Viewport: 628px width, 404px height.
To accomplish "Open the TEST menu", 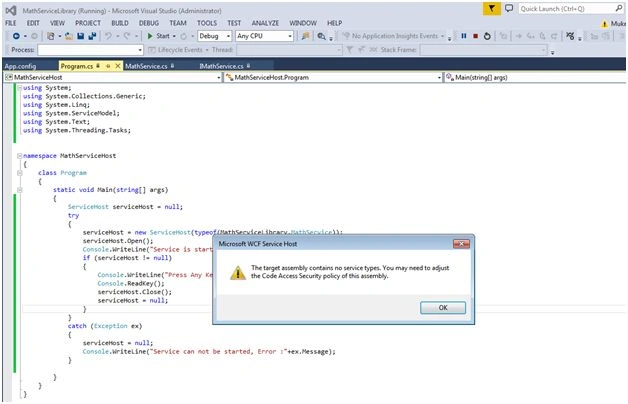I will click(x=234, y=23).
